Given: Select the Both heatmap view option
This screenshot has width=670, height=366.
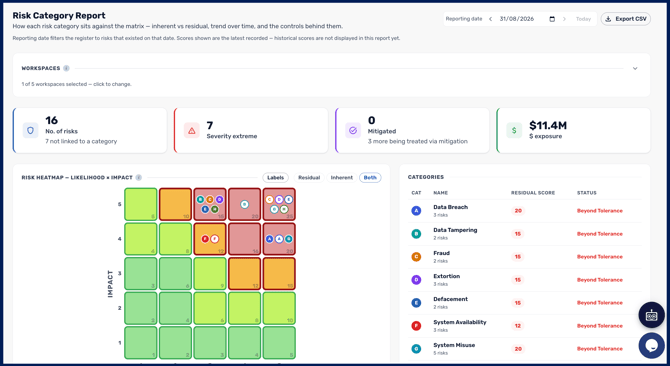Looking at the screenshot, I should click(x=370, y=178).
